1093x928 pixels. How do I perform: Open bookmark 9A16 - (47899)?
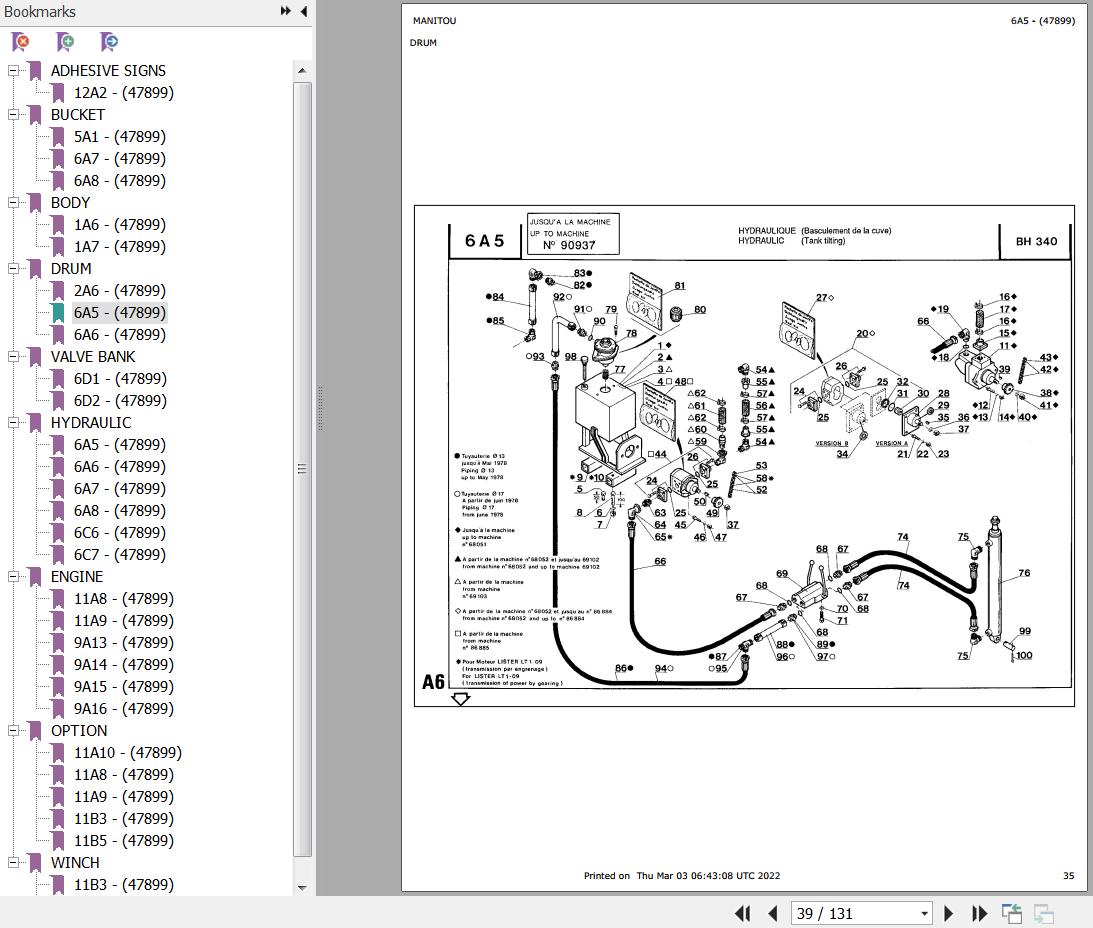coord(123,709)
